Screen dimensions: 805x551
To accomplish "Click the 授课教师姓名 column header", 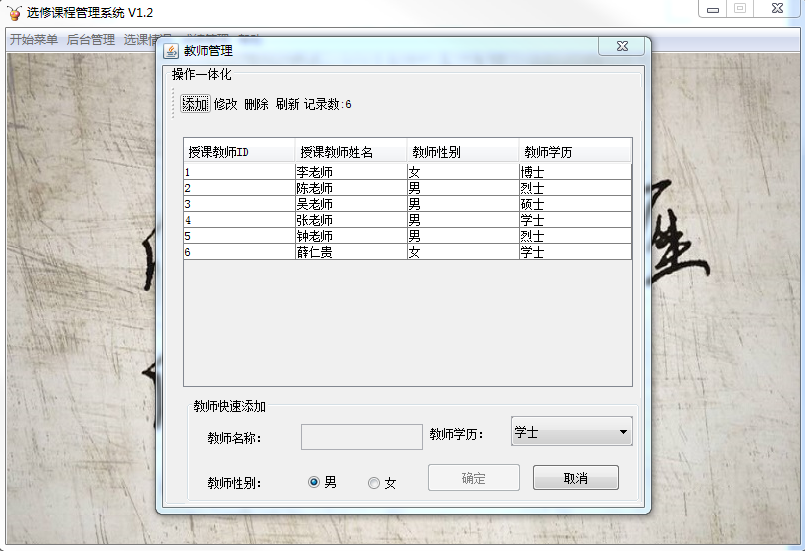I will pos(351,152).
